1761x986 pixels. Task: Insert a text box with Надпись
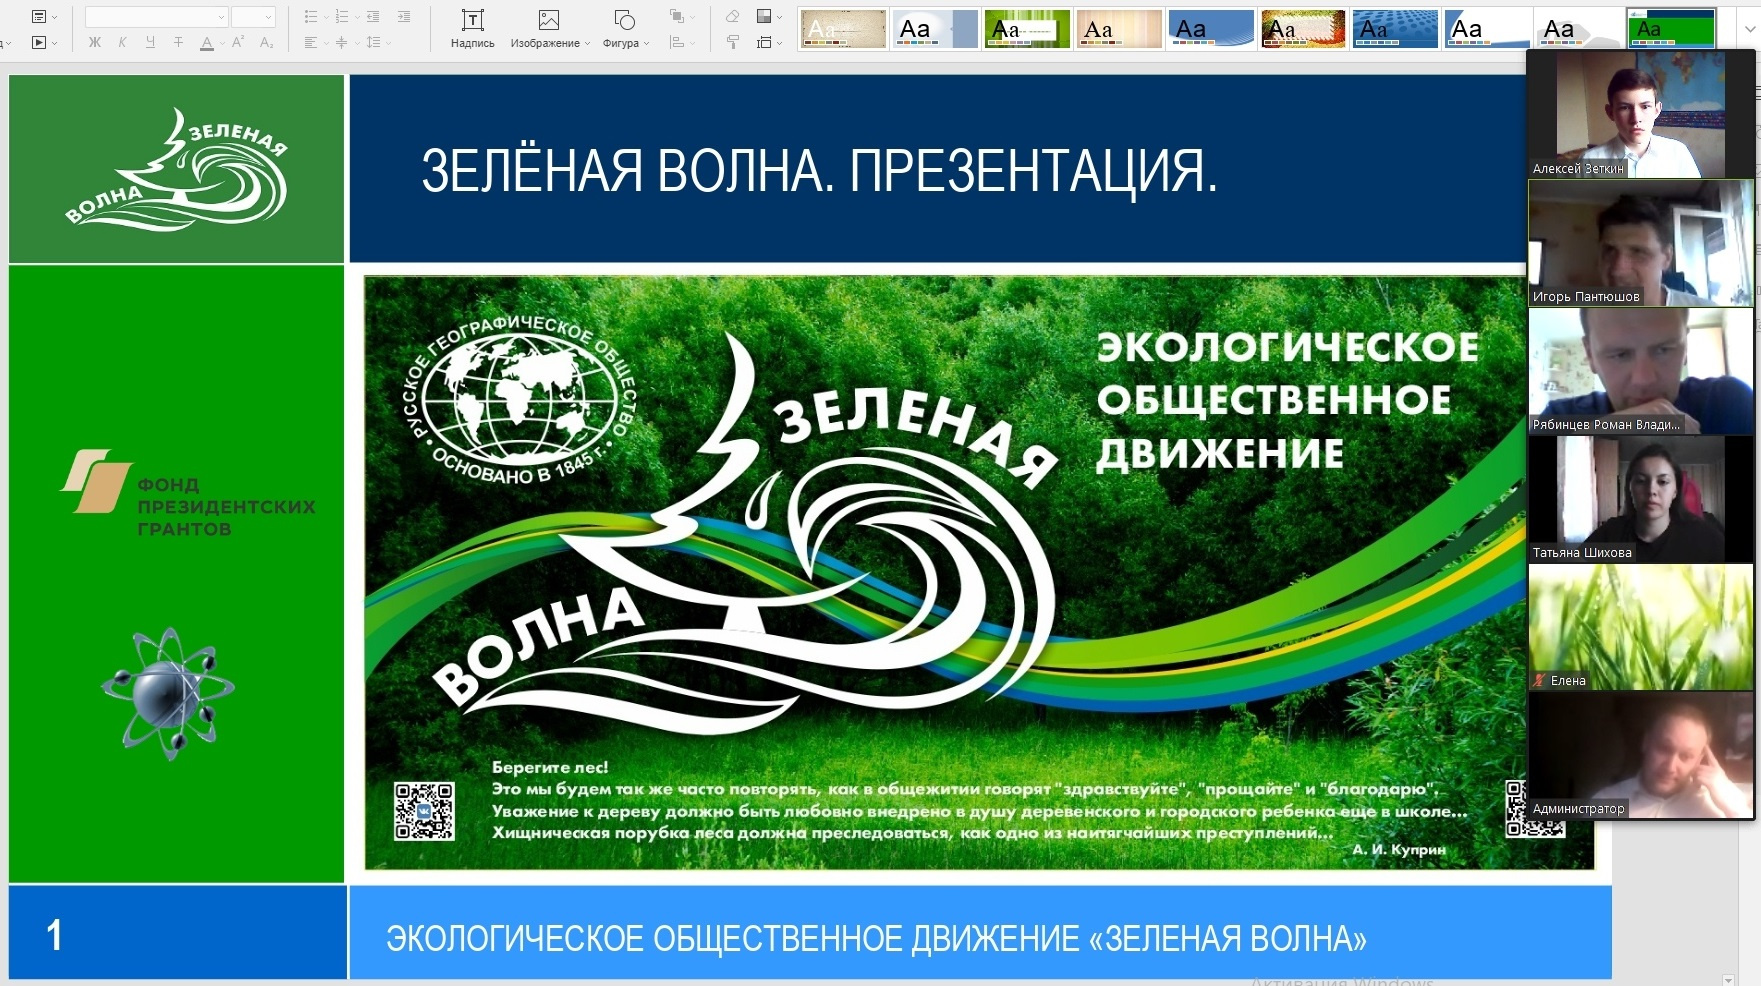pos(472,28)
